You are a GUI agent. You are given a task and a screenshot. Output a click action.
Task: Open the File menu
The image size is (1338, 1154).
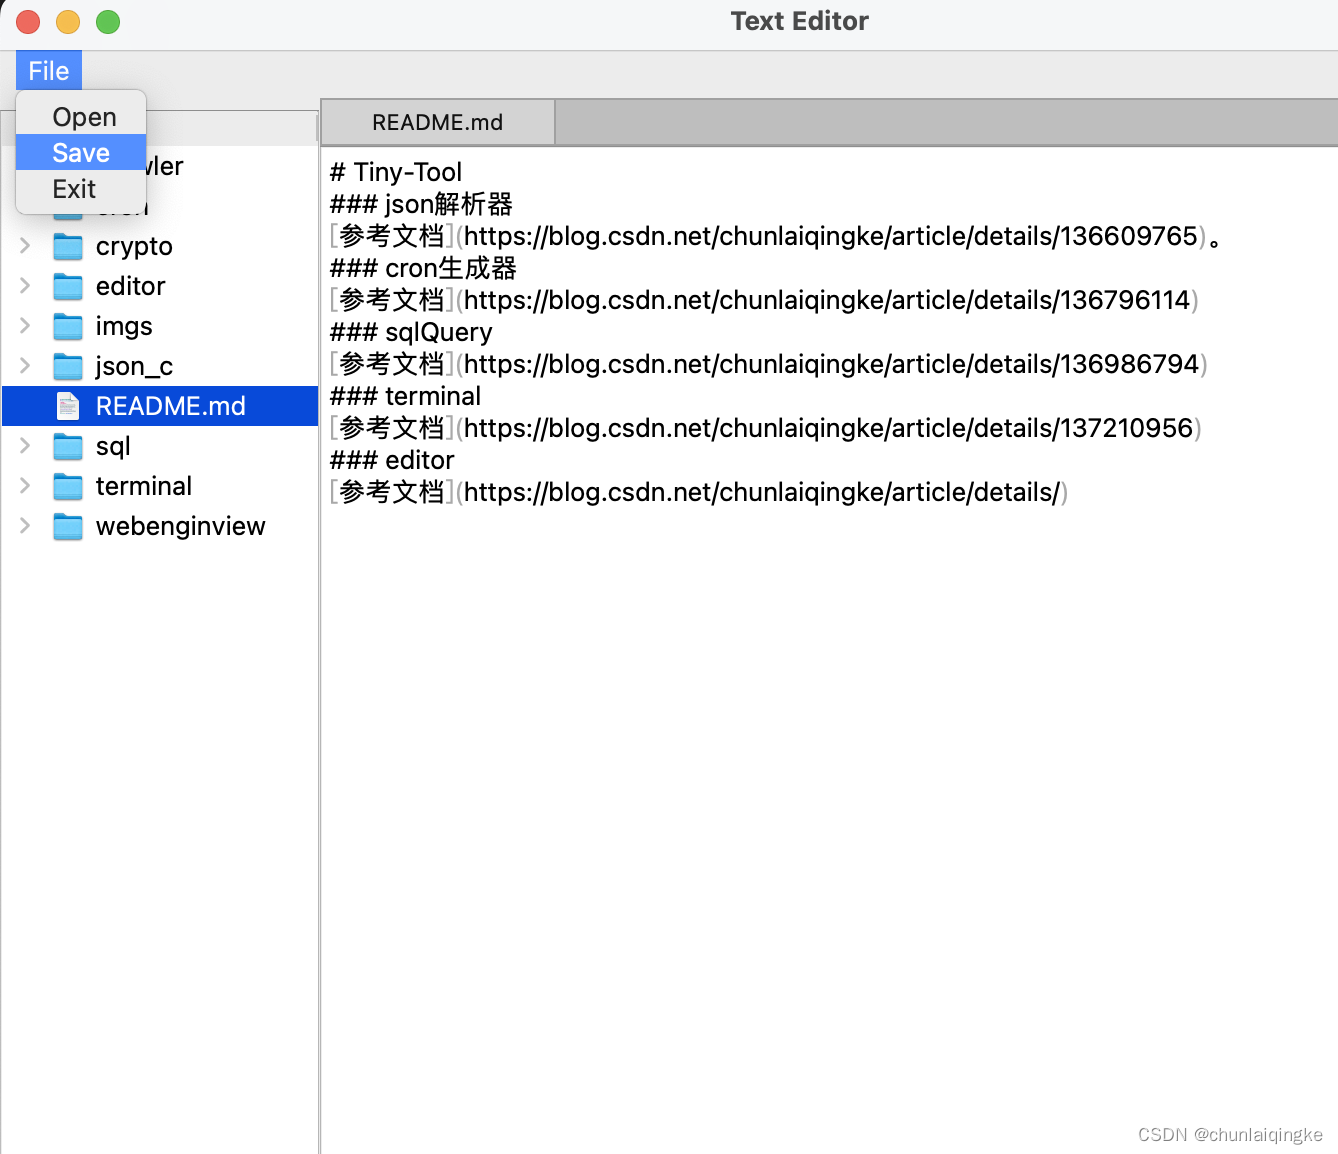pyautogui.click(x=47, y=70)
